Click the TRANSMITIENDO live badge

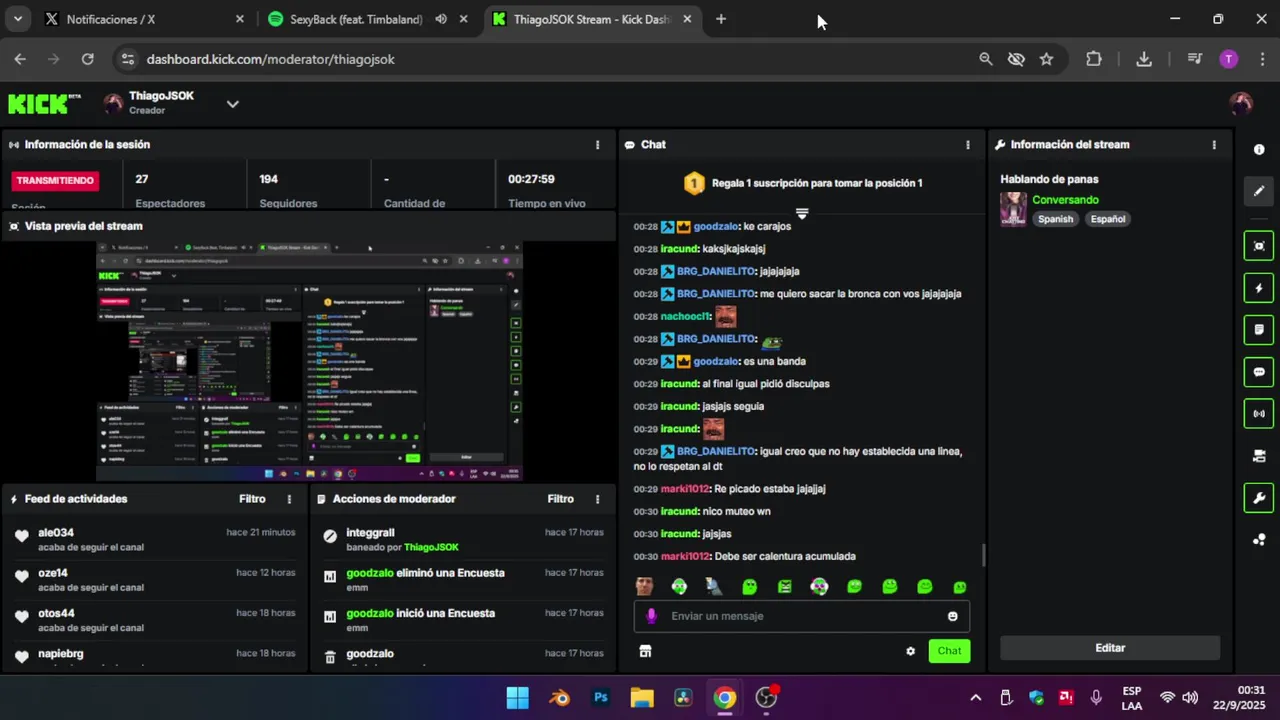[x=55, y=180]
